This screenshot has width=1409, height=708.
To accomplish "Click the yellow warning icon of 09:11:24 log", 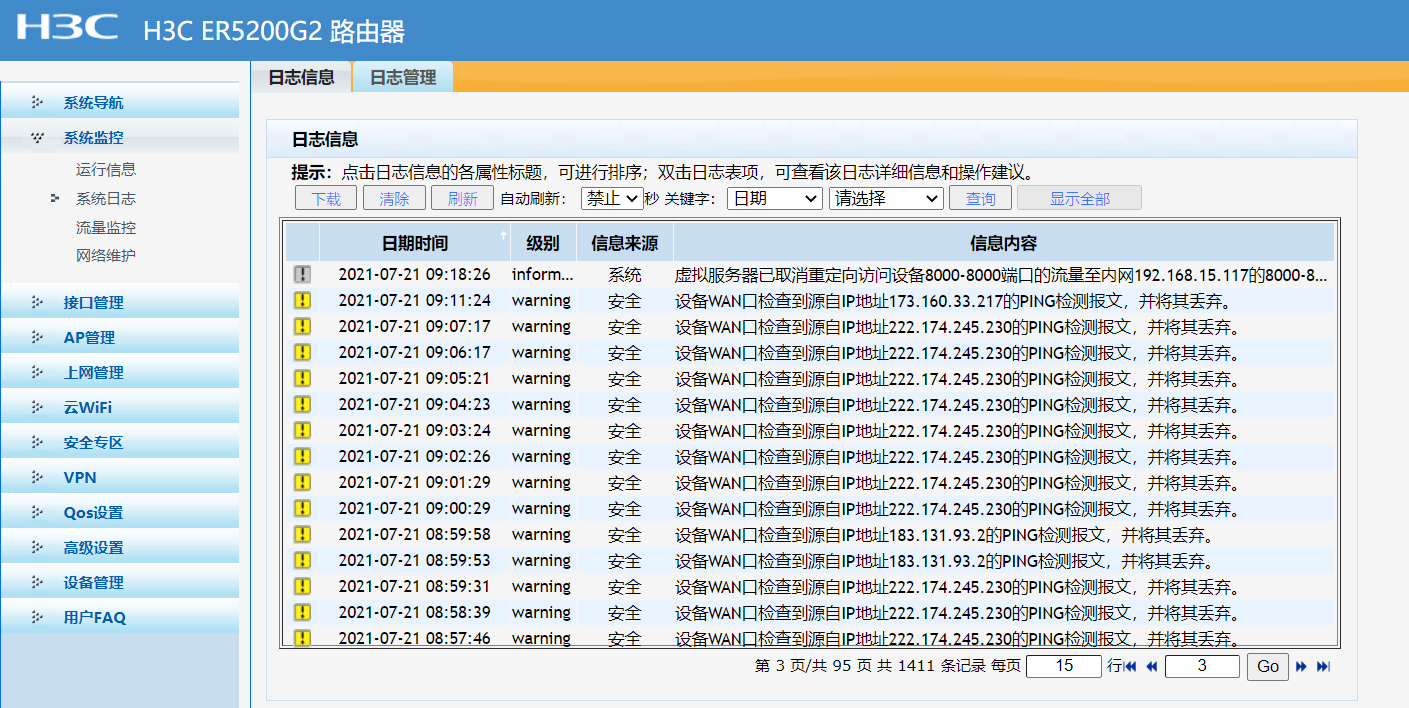I will click(x=302, y=300).
